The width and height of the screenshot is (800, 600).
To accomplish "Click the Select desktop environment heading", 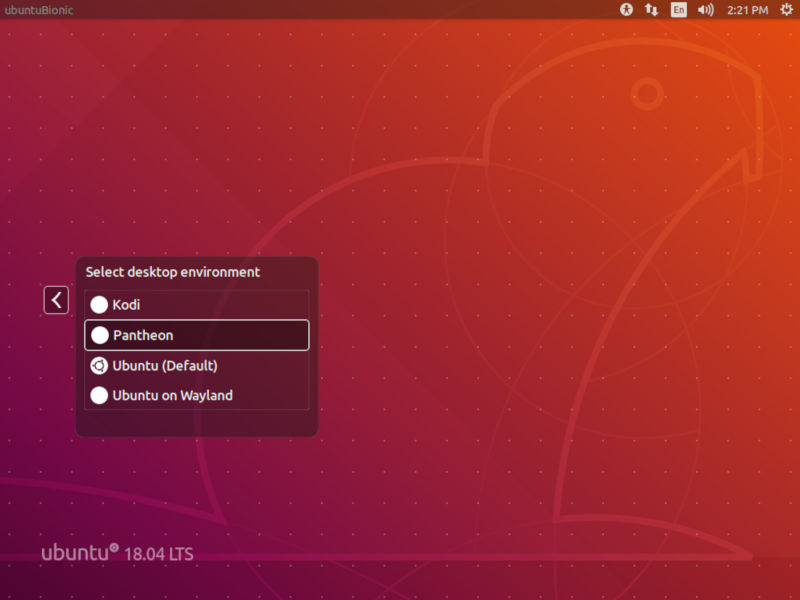I will click(173, 272).
